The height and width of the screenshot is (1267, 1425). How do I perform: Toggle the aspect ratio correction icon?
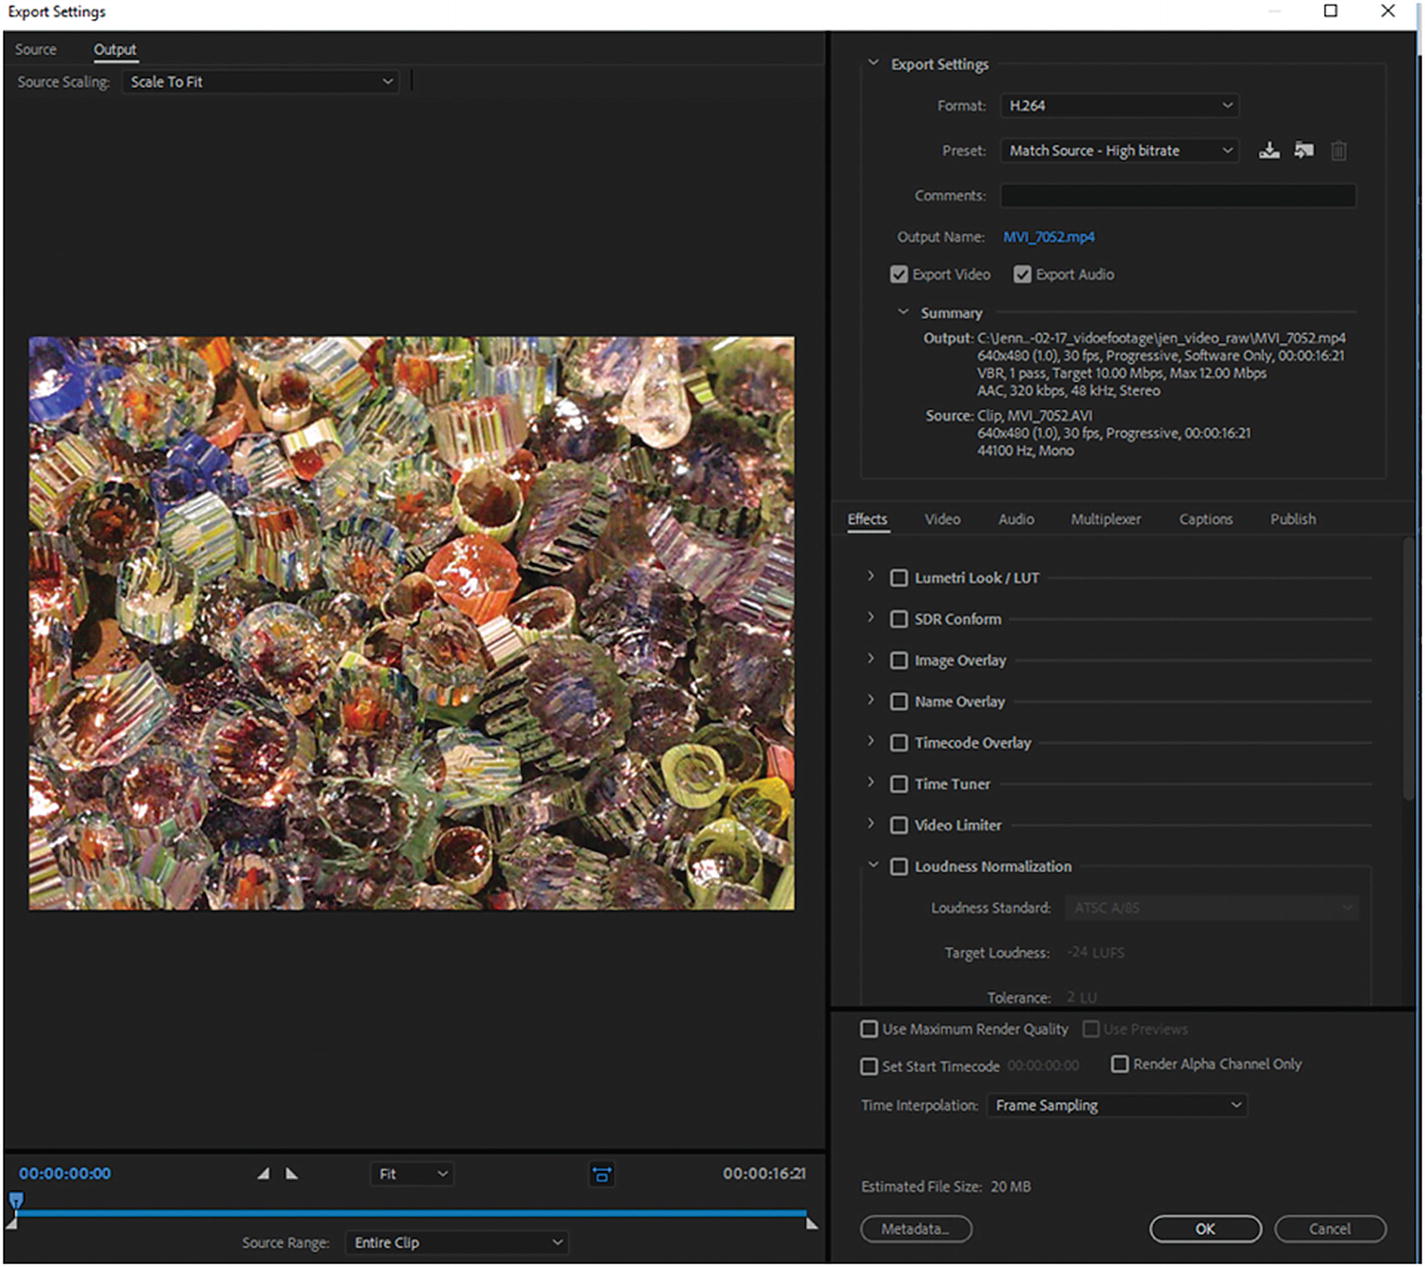point(602,1175)
